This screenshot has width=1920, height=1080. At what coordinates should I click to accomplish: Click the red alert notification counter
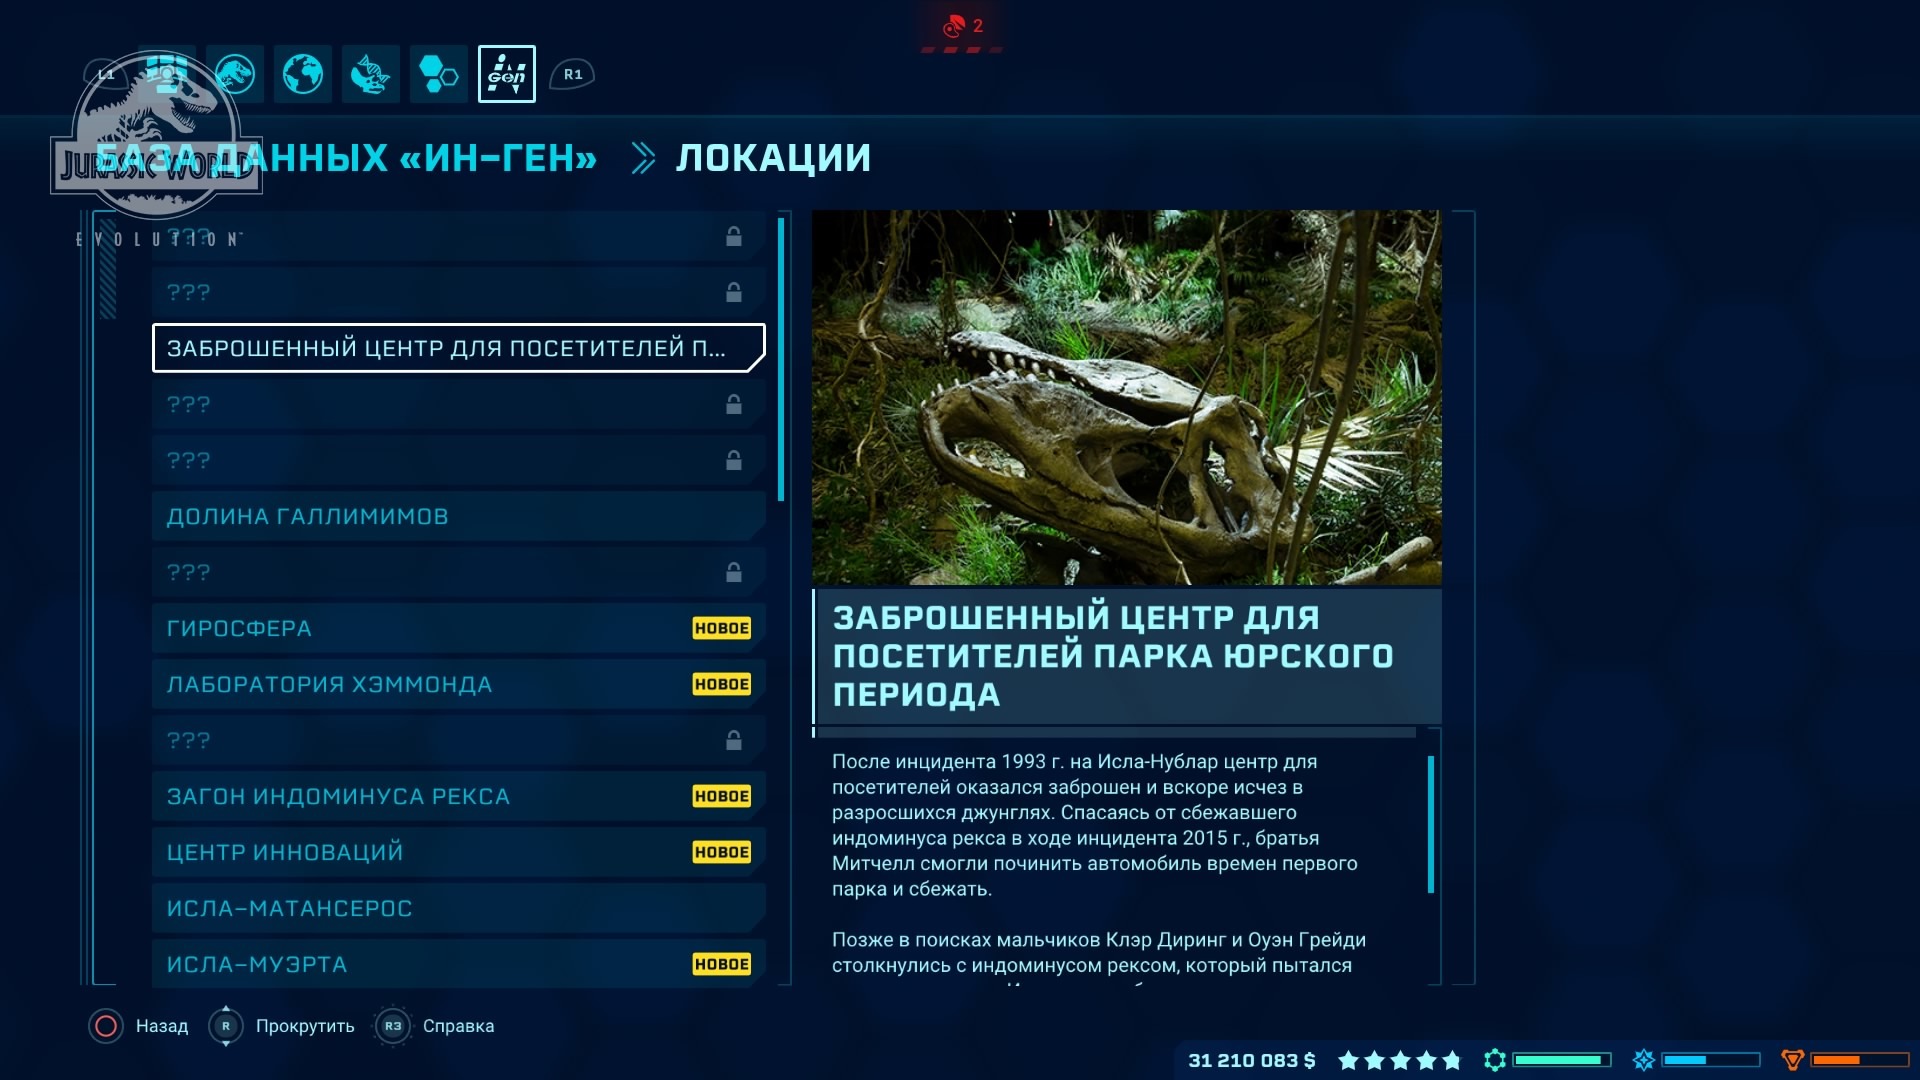(962, 26)
